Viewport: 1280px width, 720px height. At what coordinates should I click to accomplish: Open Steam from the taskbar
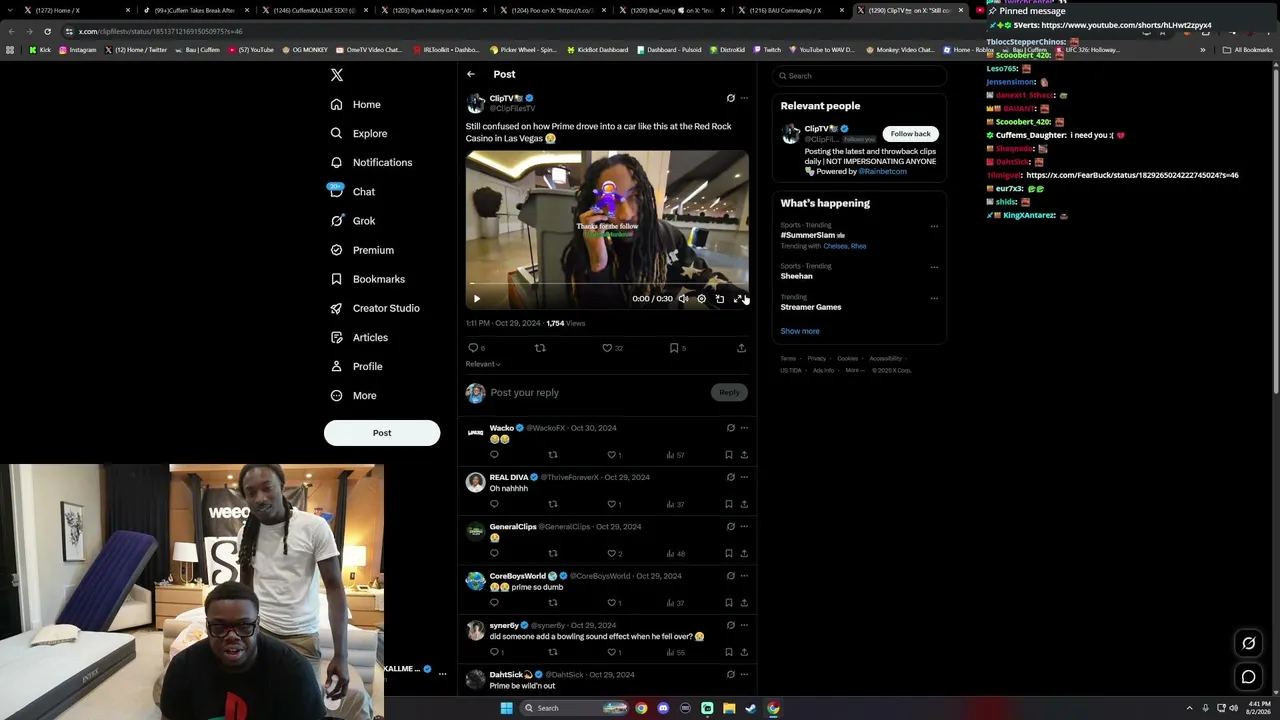click(751, 708)
